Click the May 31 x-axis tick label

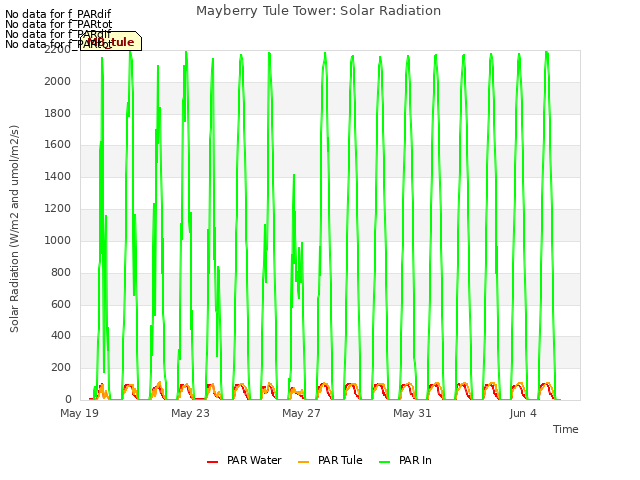(x=412, y=413)
